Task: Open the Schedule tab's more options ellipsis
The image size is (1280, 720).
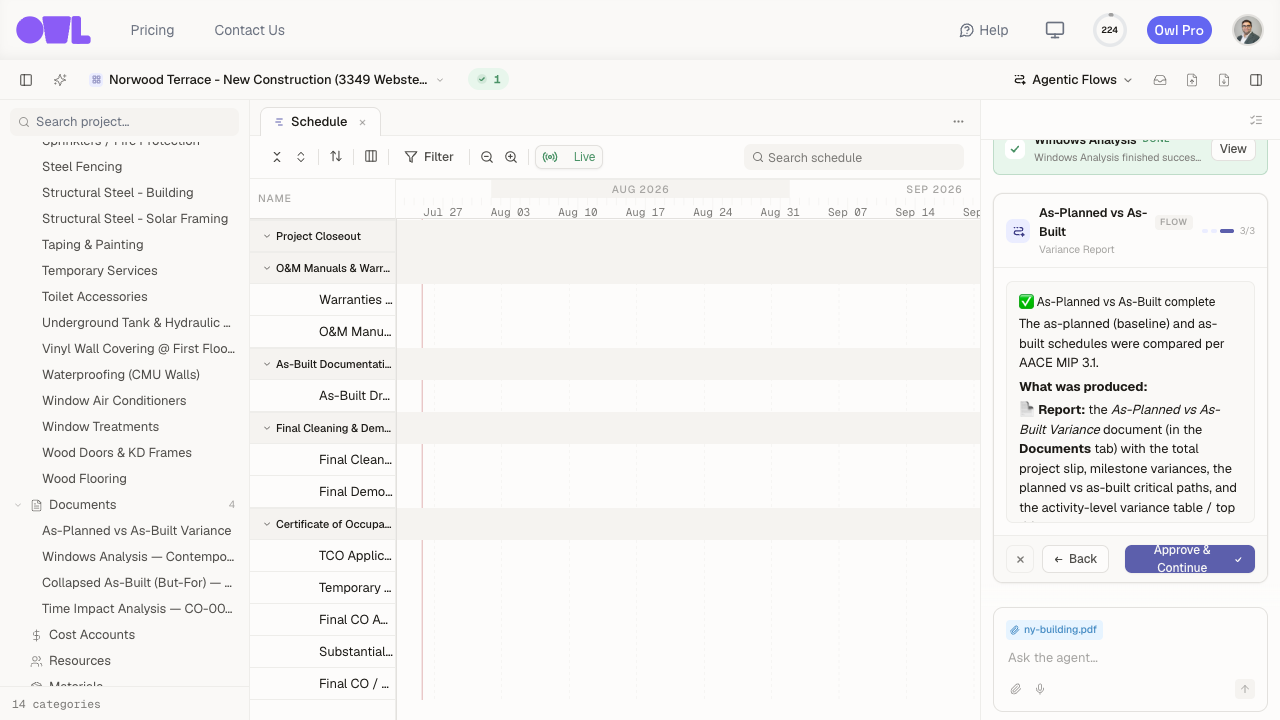Action: [x=958, y=122]
